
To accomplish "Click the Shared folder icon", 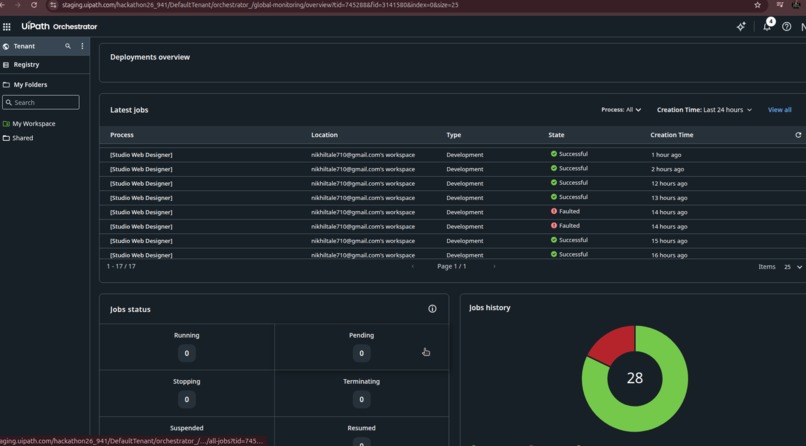I will tap(6, 138).
